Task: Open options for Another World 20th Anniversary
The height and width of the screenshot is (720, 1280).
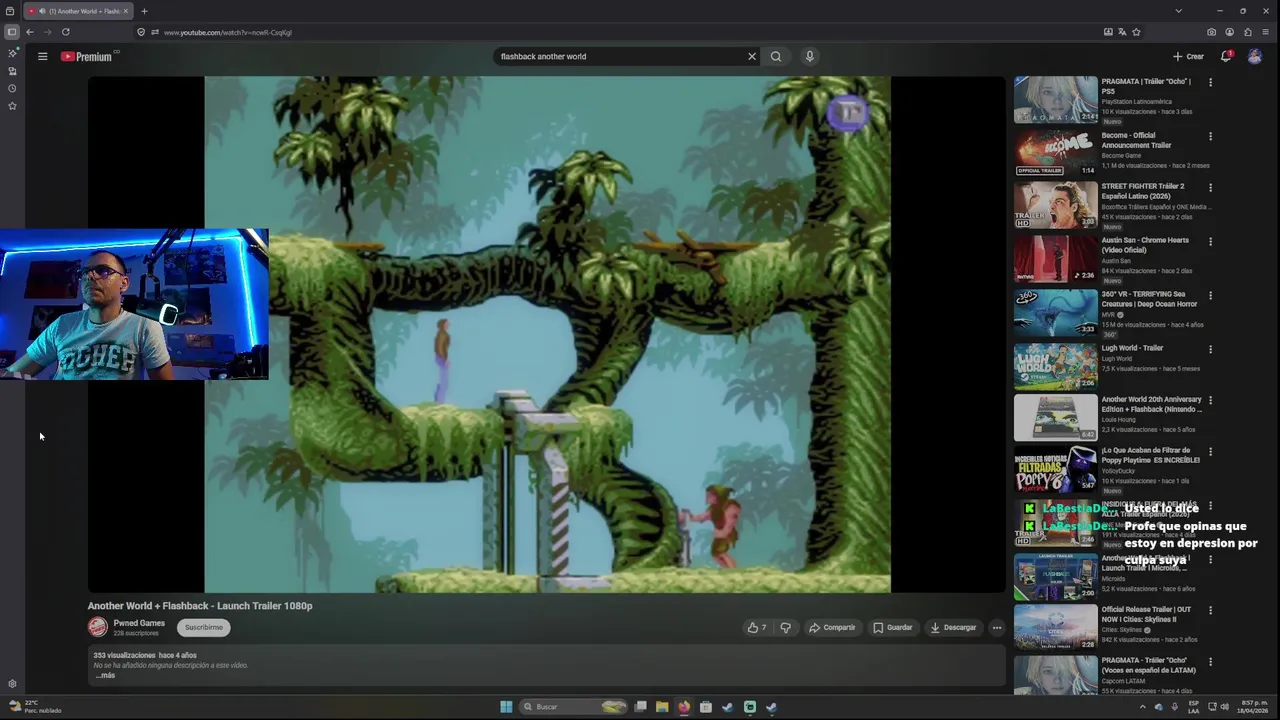Action: click(1210, 400)
